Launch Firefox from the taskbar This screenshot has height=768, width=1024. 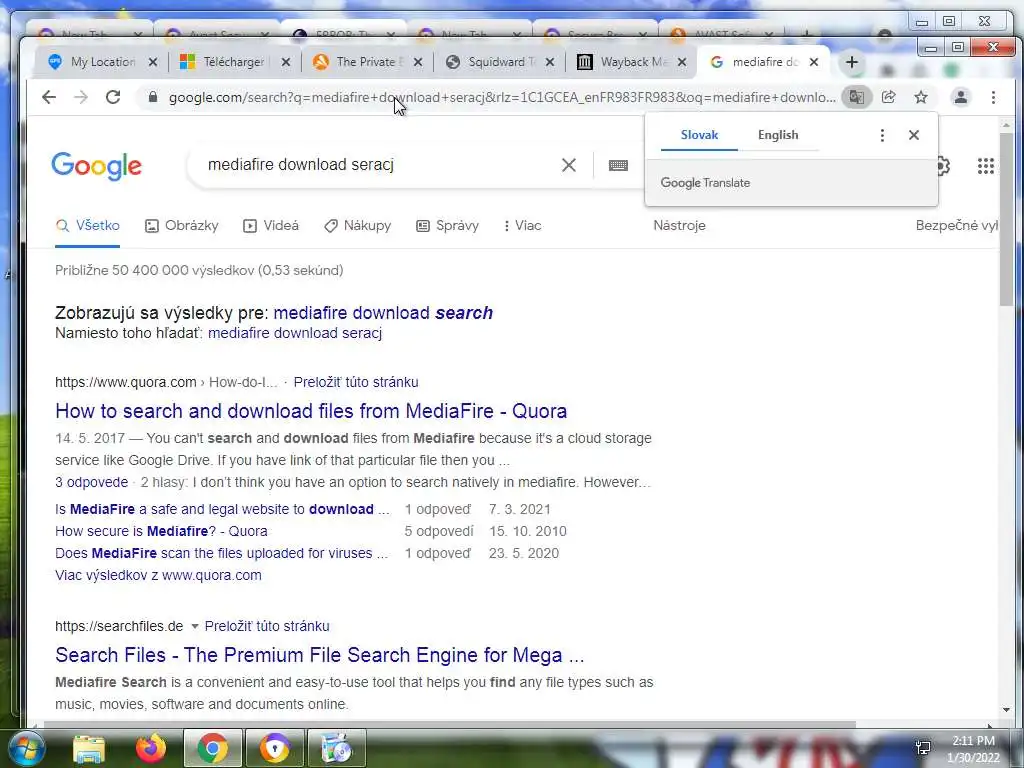(x=150, y=748)
